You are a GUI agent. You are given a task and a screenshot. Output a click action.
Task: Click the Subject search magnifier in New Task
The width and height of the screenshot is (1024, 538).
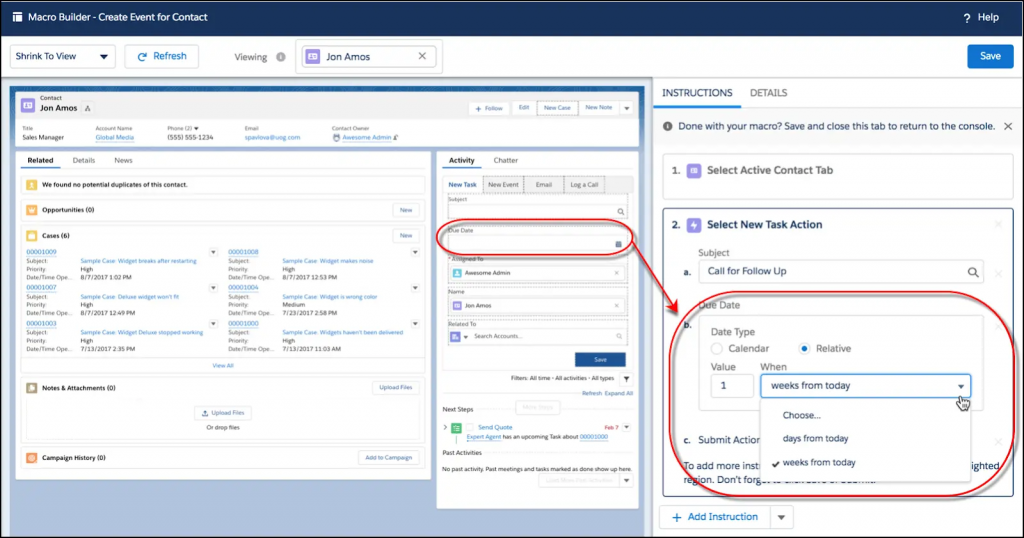point(620,212)
